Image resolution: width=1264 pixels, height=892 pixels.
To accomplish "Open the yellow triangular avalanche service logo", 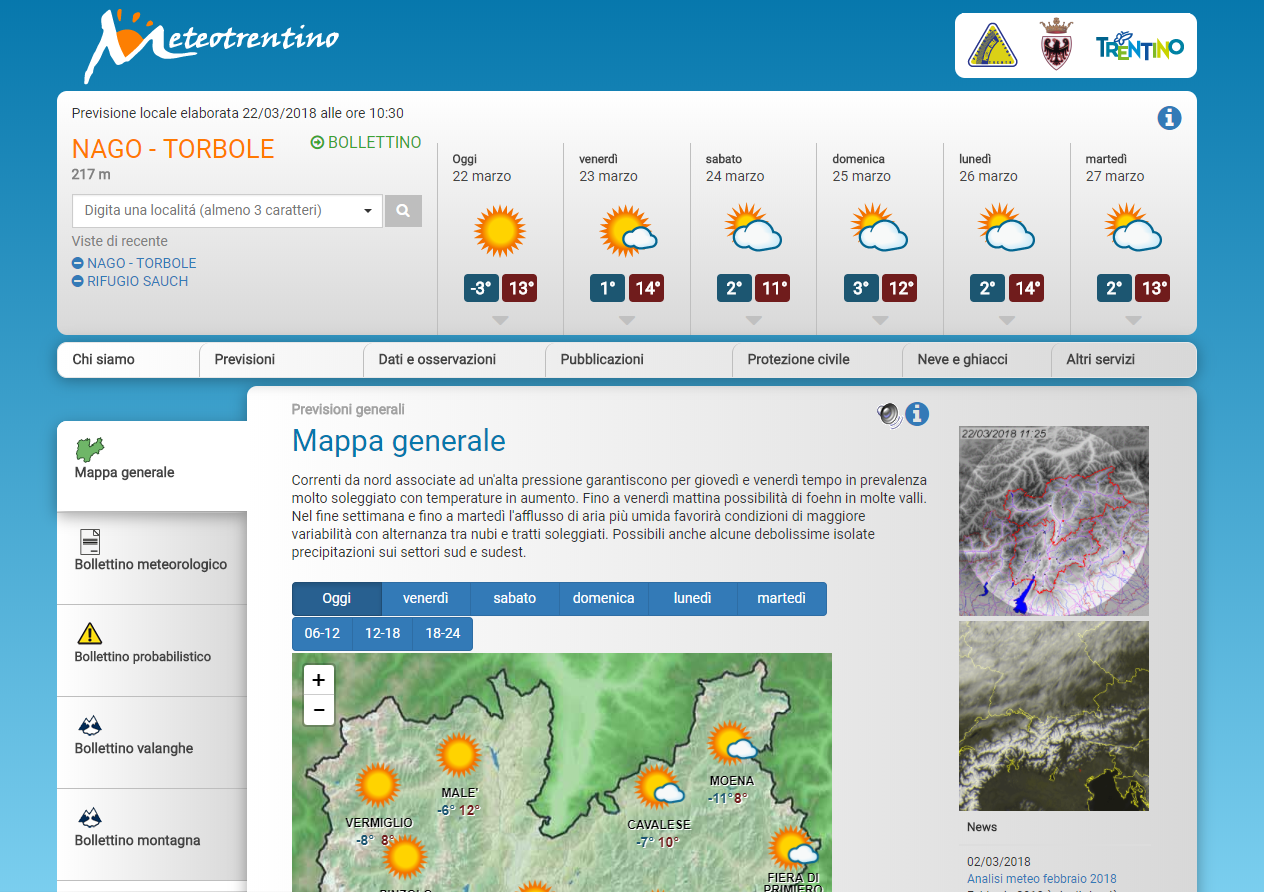I will click(992, 45).
